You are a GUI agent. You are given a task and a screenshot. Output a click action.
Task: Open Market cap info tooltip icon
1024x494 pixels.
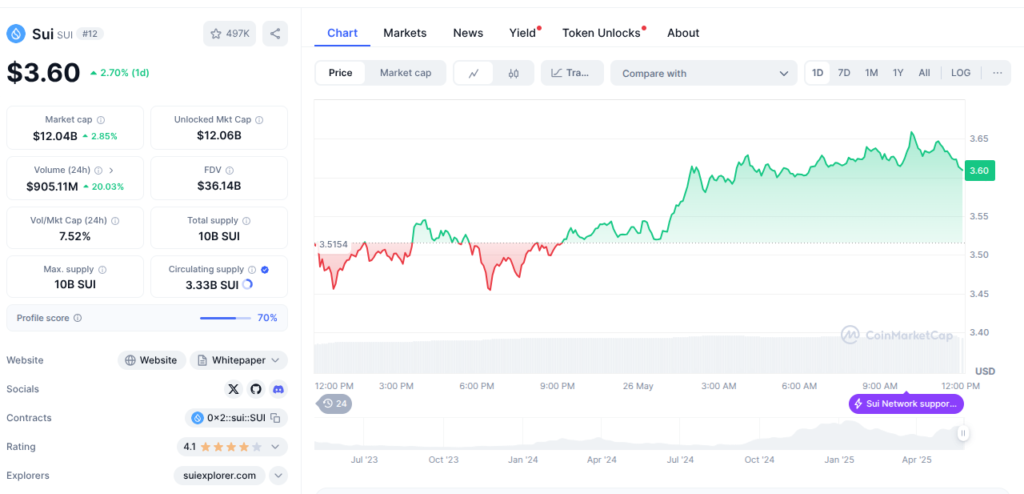click(x=101, y=120)
